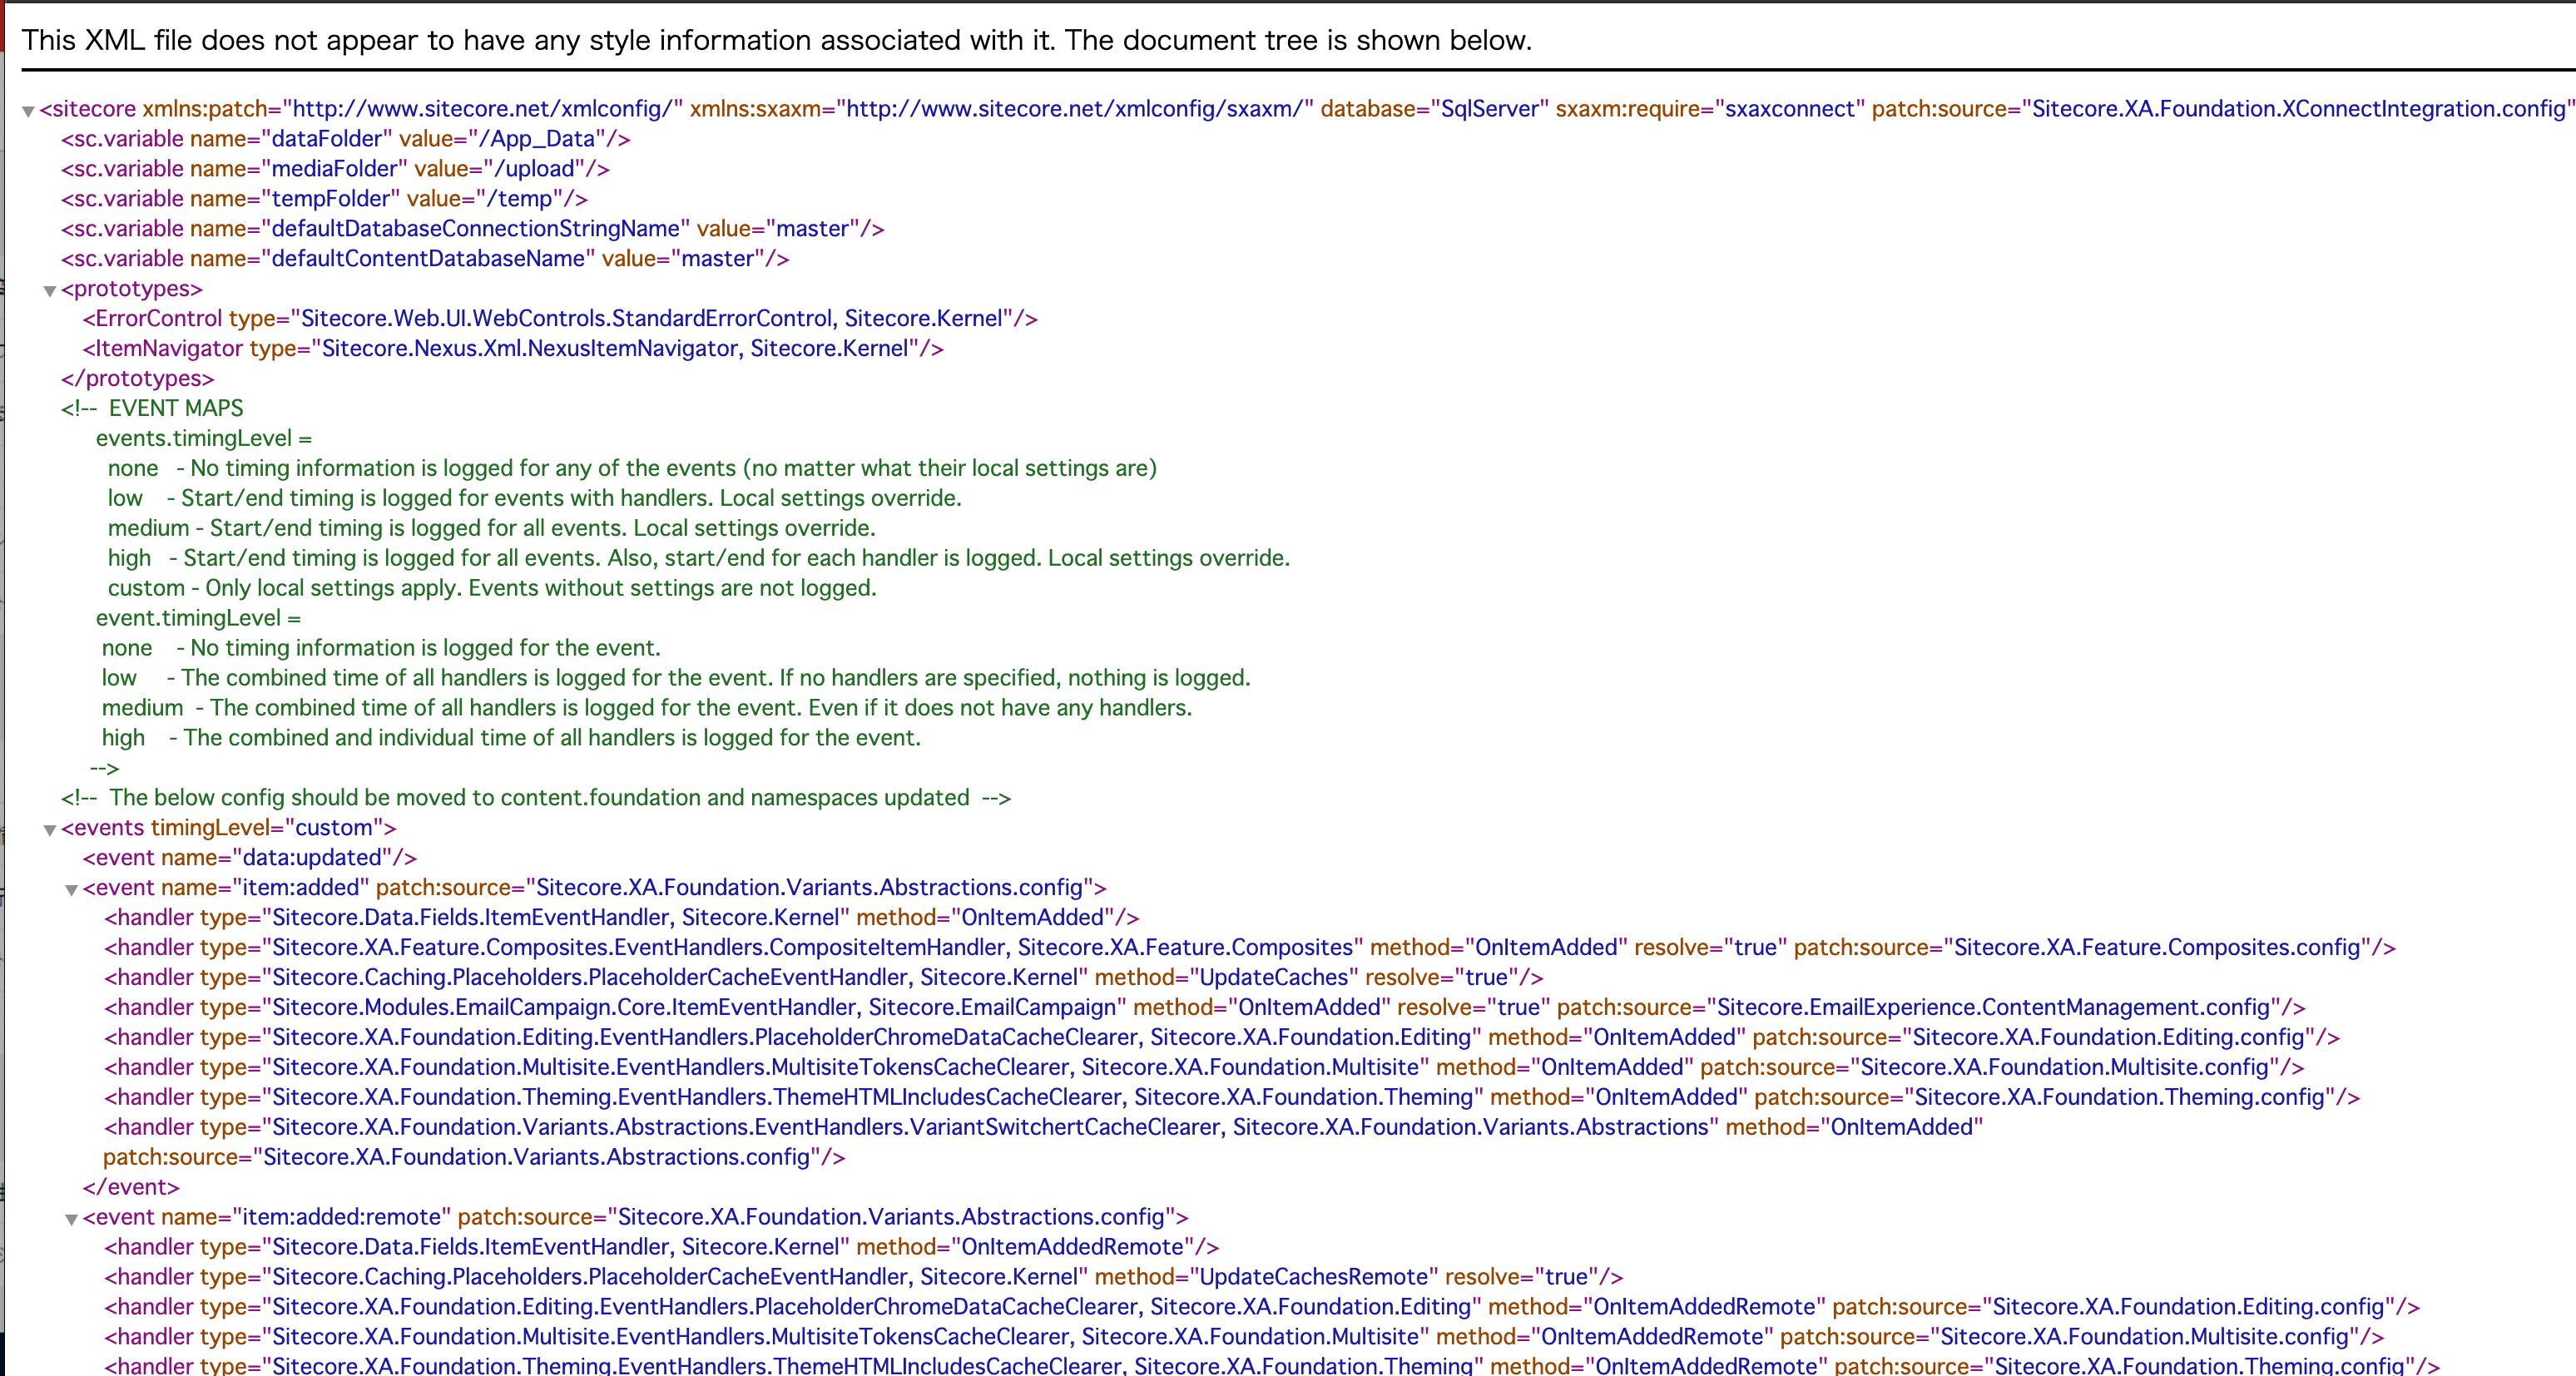Click 'low - The combined time of all handlers' line
This screenshot has height=1376, width=2576.
[676, 678]
